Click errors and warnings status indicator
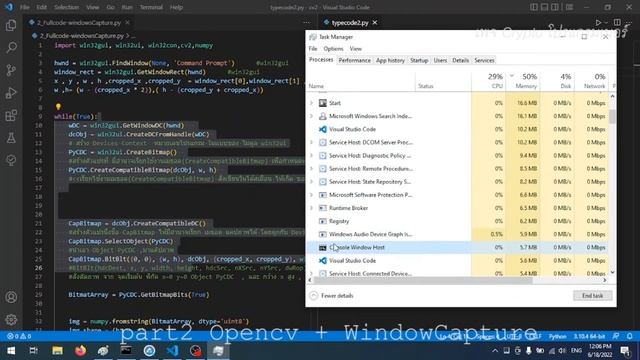The image size is (640, 360). (19, 336)
